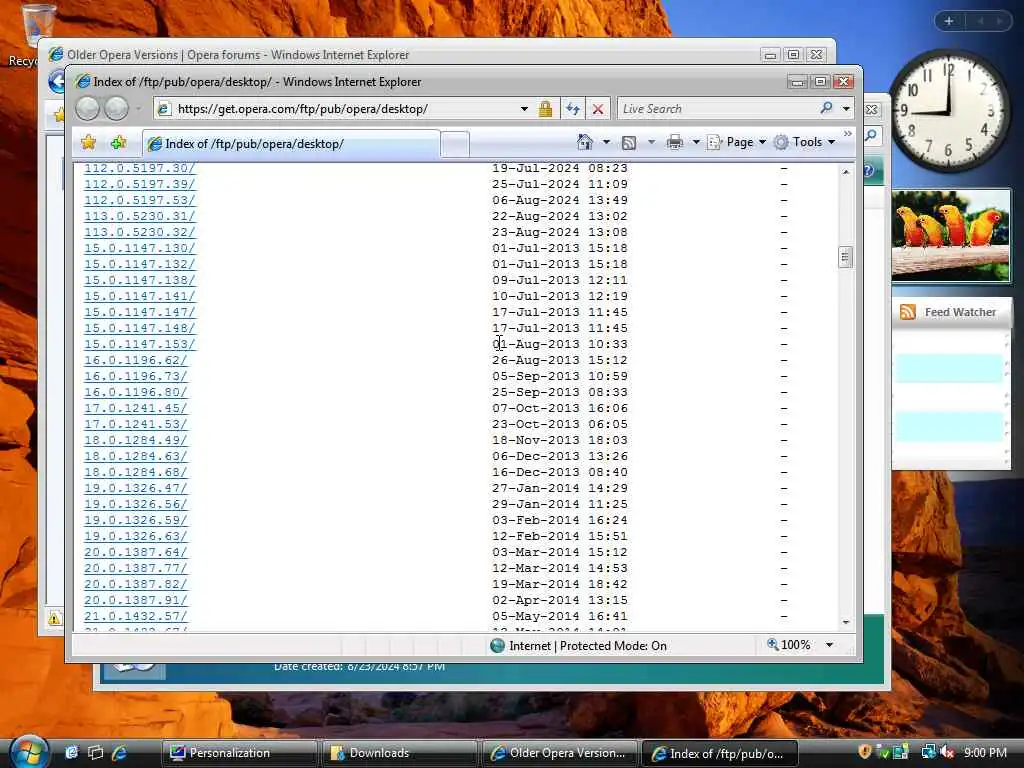
Task: Click the scrollbar down arrow
Action: click(846, 622)
